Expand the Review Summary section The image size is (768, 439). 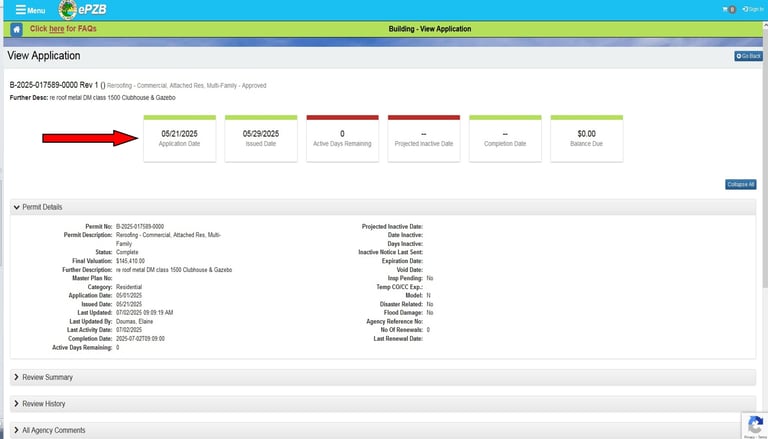[383, 377]
